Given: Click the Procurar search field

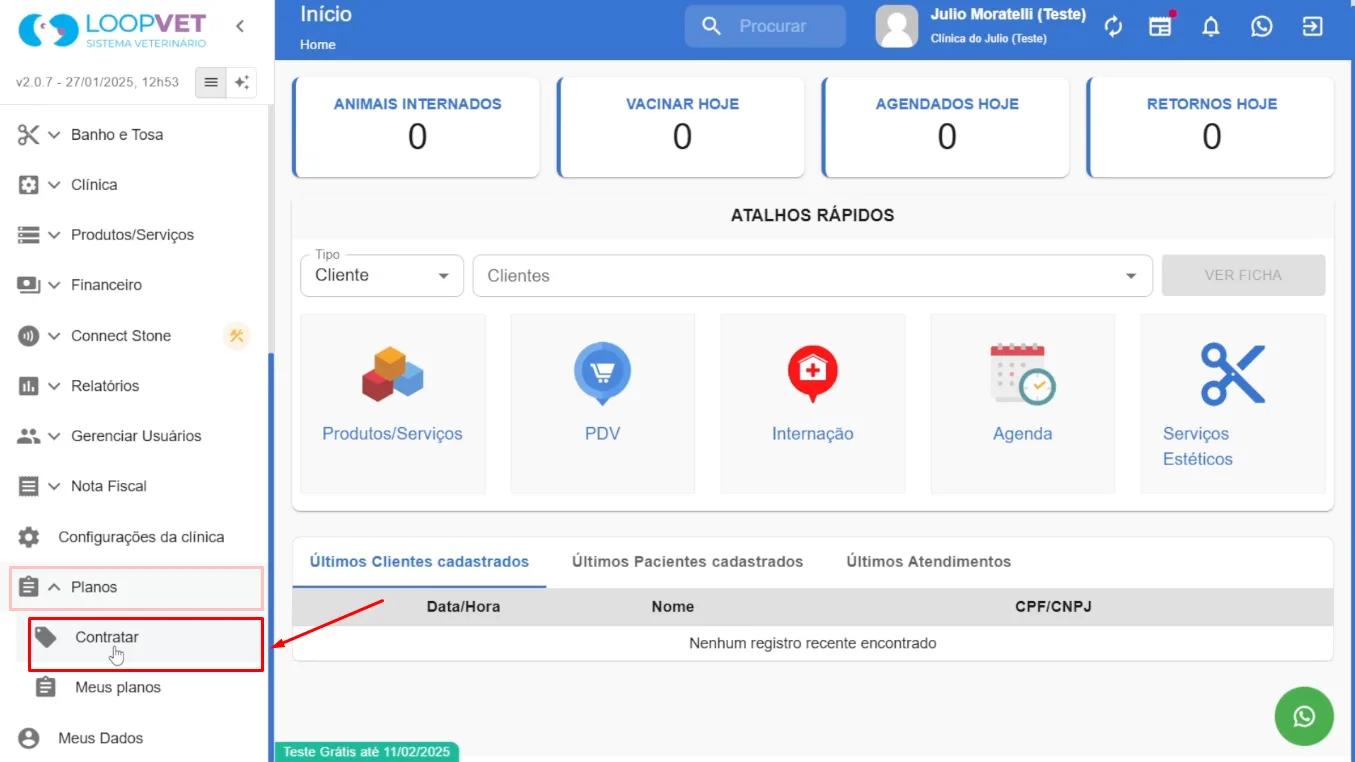Looking at the screenshot, I should 765,26.
